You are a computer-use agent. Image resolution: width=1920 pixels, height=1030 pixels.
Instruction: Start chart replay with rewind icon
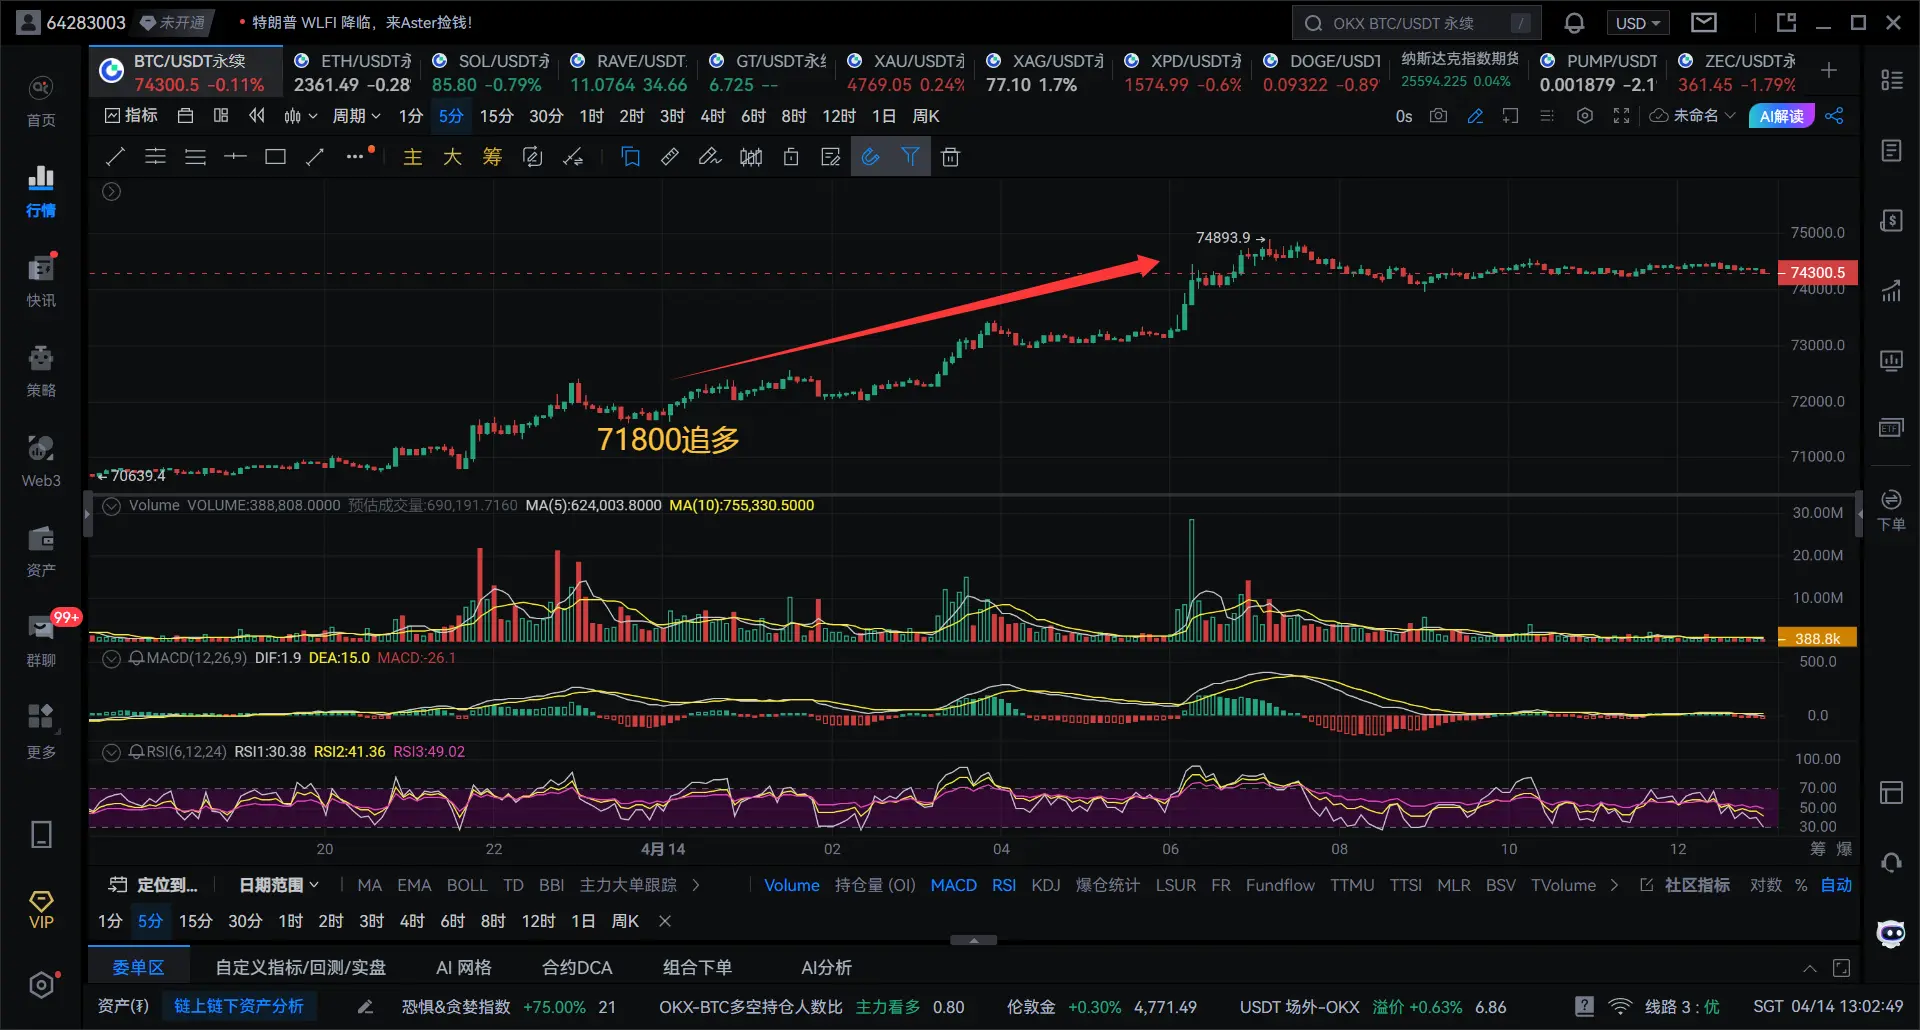(257, 116)
